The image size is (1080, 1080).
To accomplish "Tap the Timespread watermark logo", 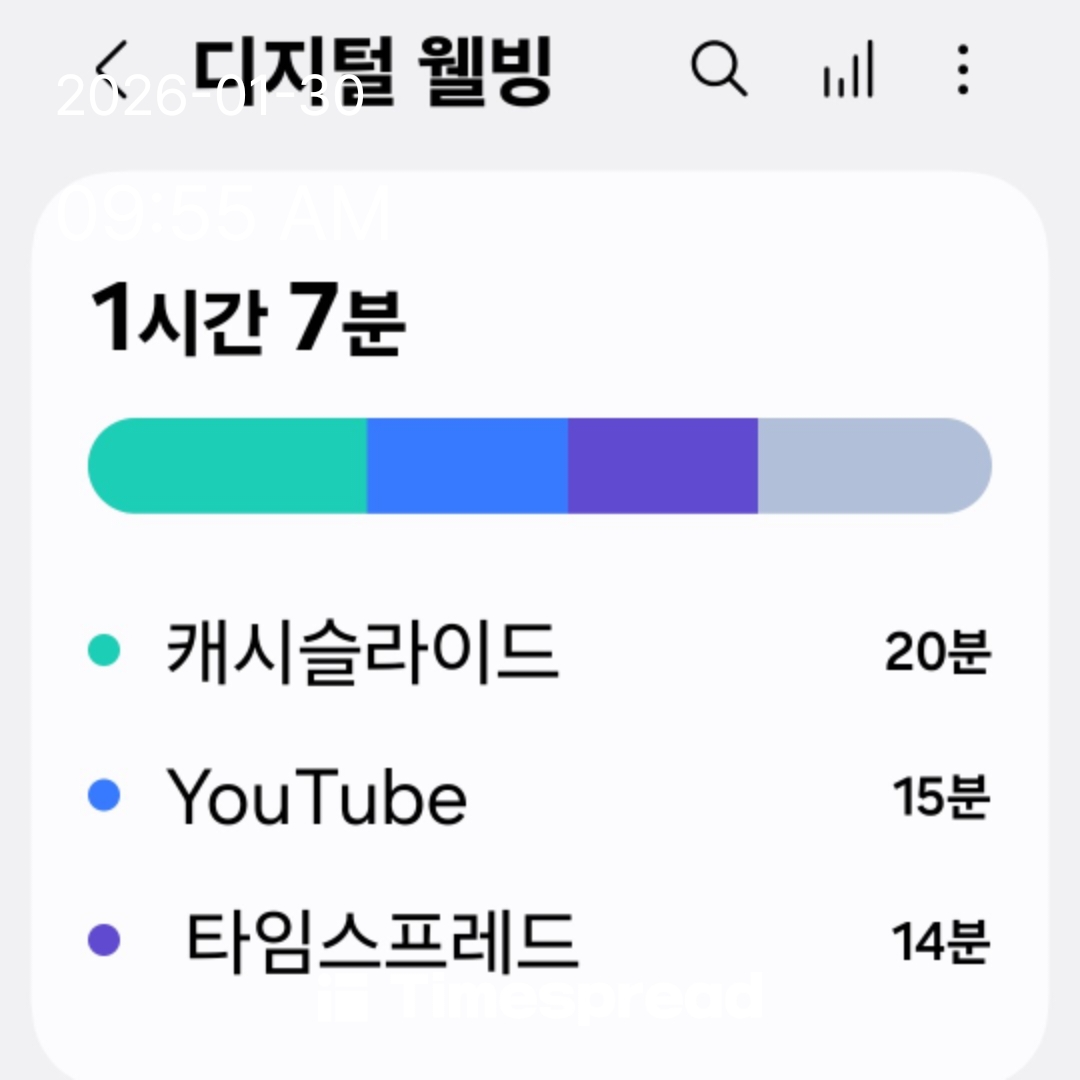I will pos(540,996).
